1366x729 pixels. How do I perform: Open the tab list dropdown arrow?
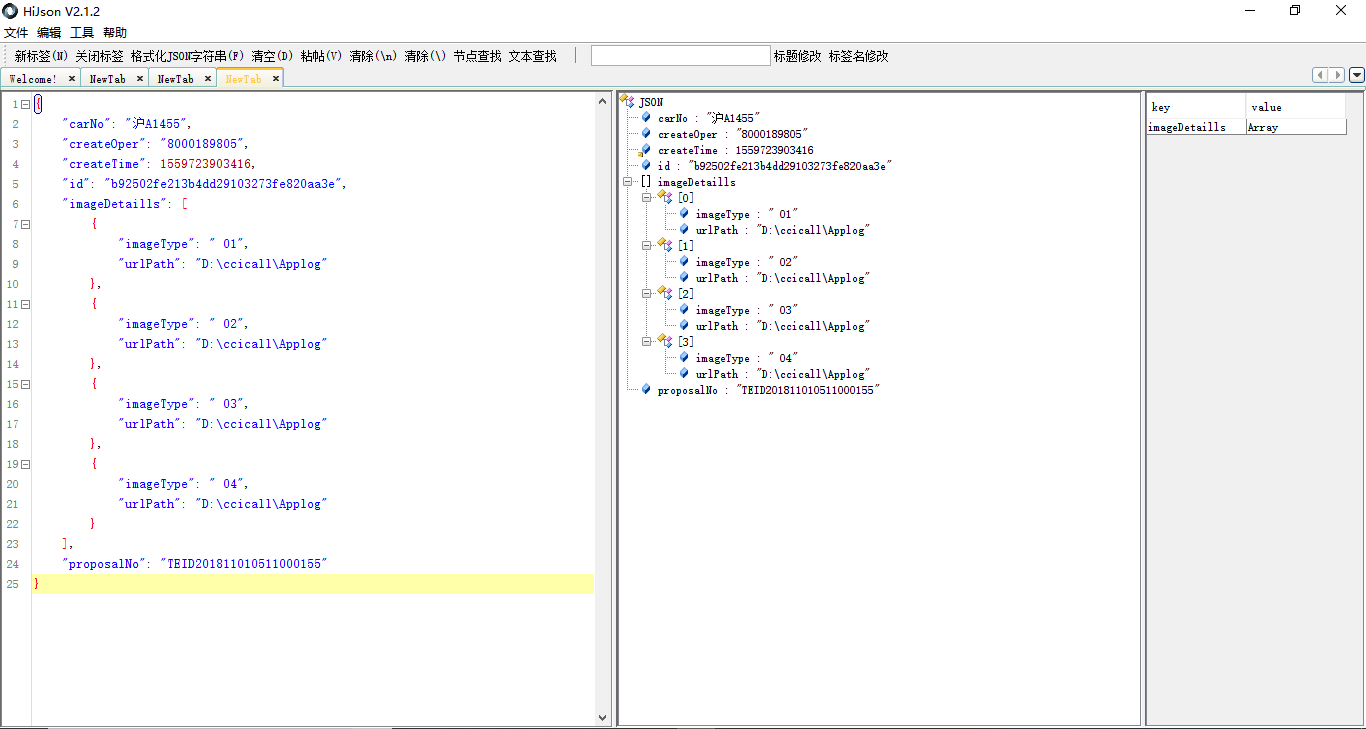pos(1357,75)
